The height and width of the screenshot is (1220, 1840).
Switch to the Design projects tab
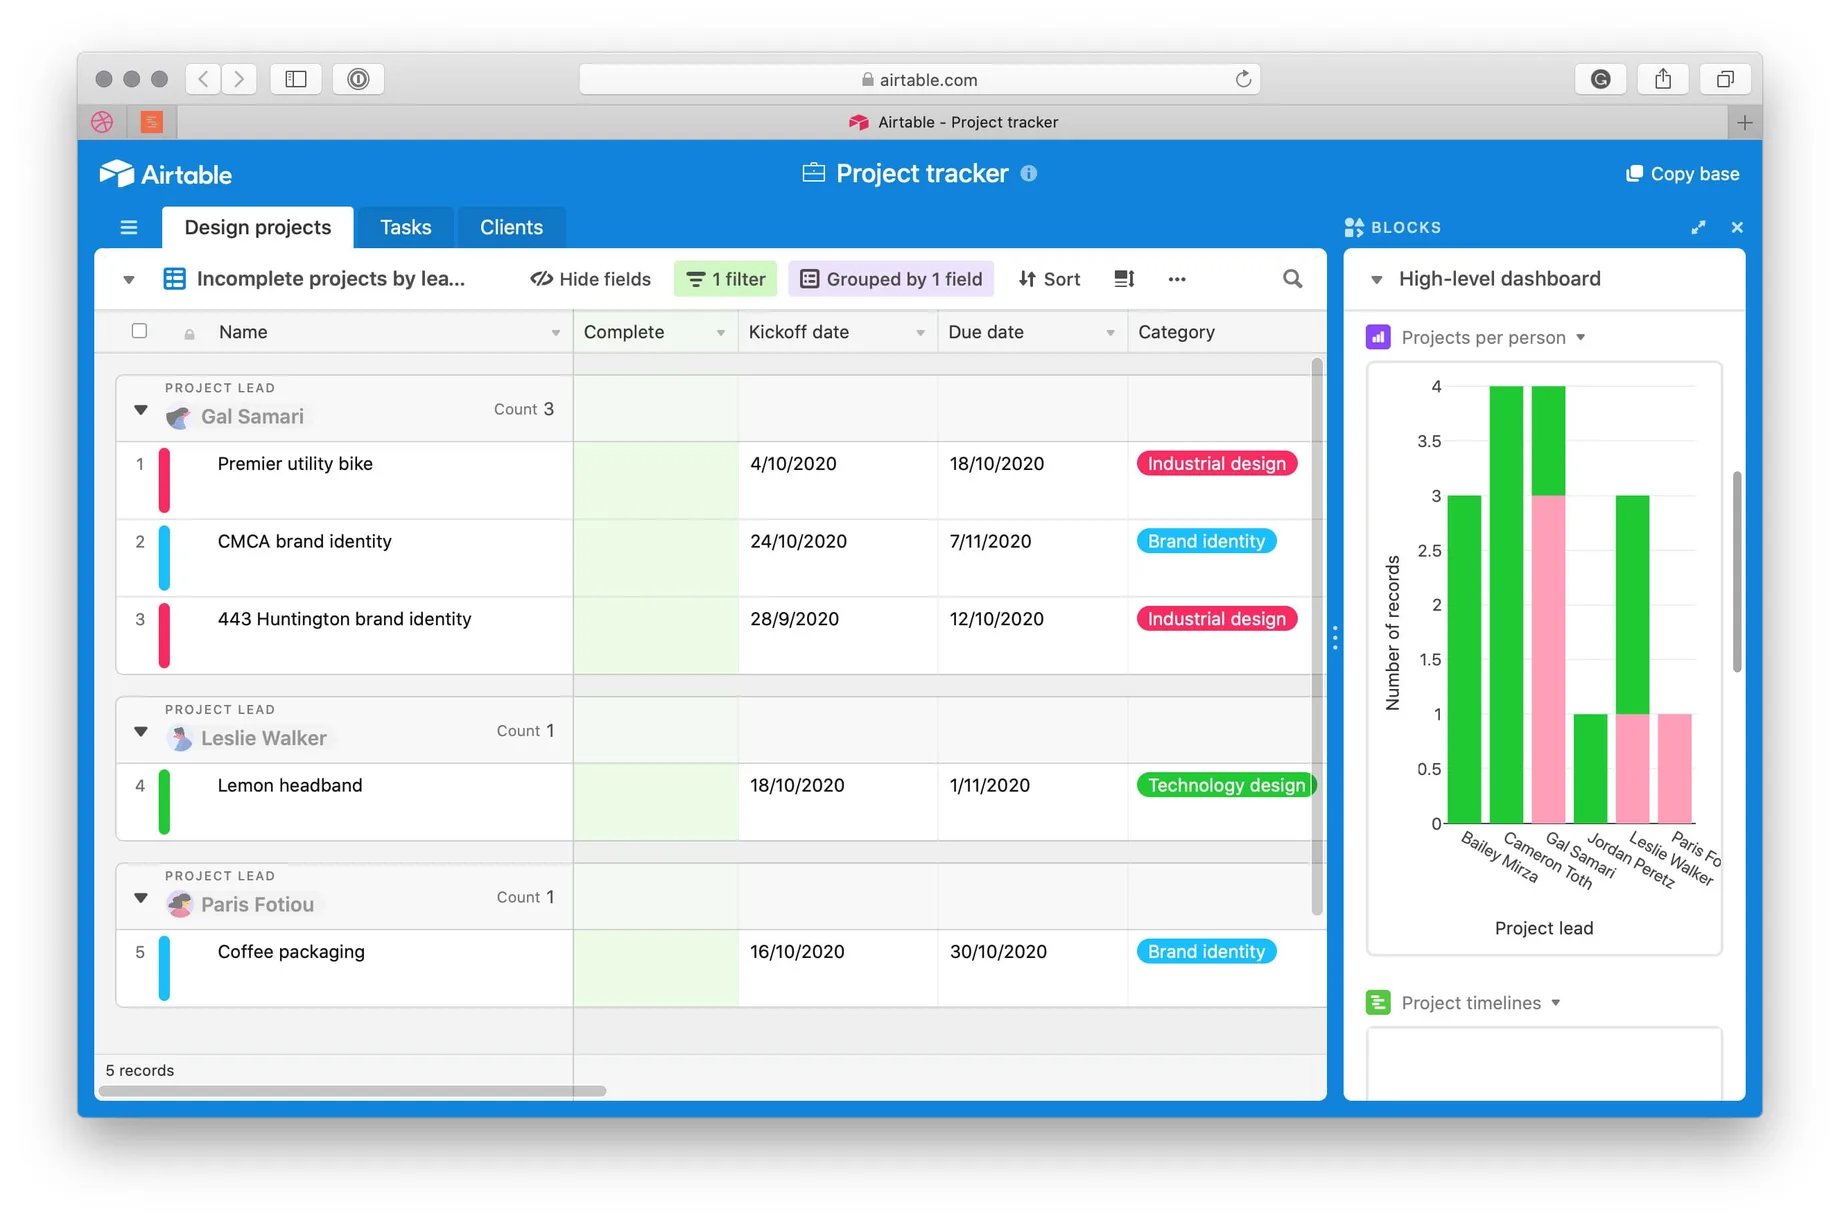(x=258, y=227)
